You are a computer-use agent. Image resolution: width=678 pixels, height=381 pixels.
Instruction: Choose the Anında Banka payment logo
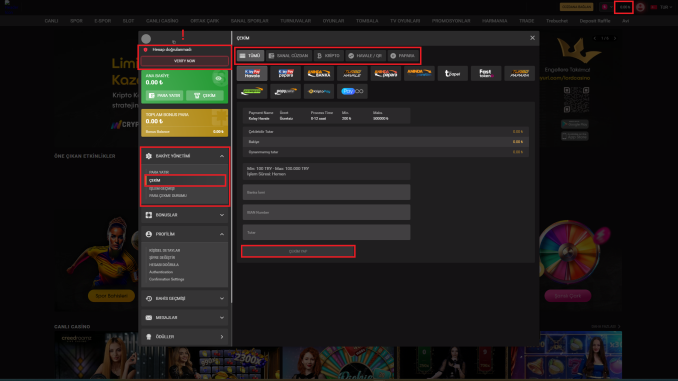pyautogui.click(x=319, y=74)
